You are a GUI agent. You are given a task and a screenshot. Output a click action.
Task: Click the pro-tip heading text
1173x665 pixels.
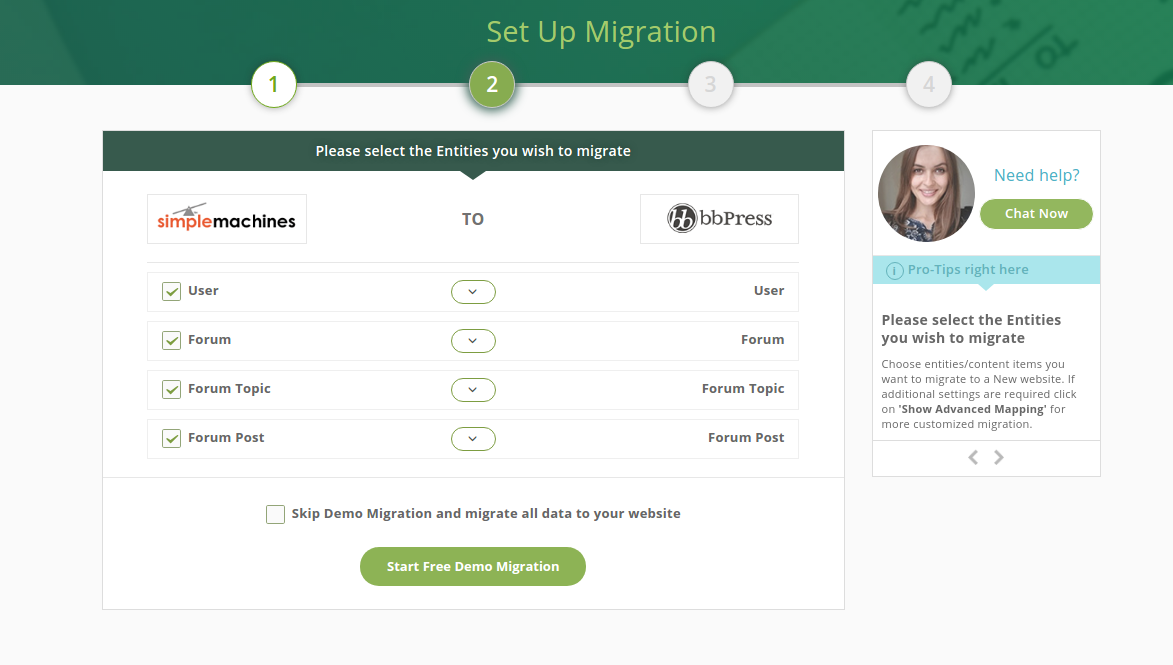pyautogui.click(x=971, y=329)
